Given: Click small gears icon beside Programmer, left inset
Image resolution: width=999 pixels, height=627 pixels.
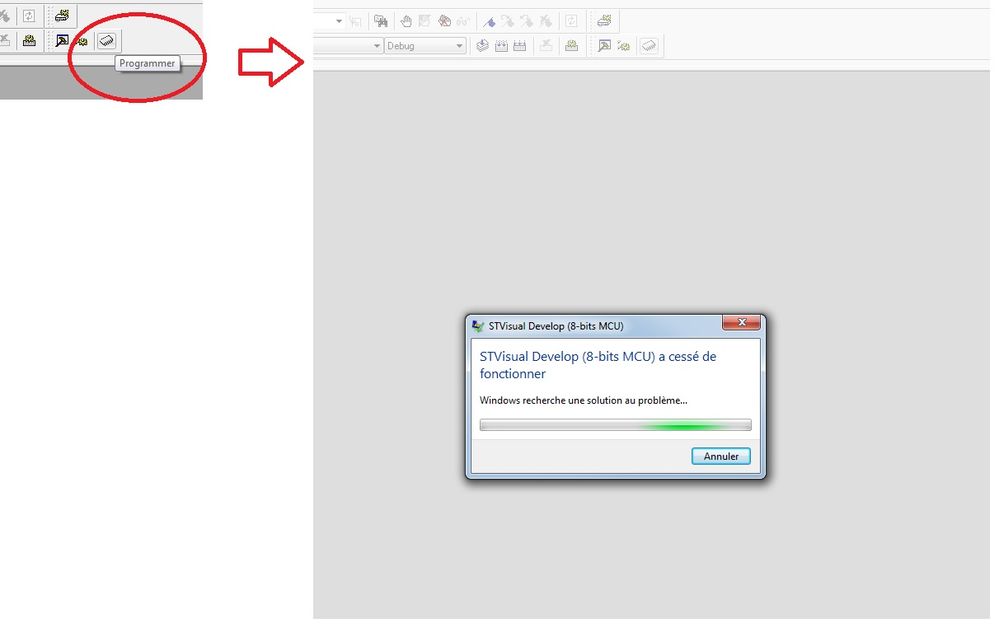Looking at the screenshot, I should tap(82, 41).
